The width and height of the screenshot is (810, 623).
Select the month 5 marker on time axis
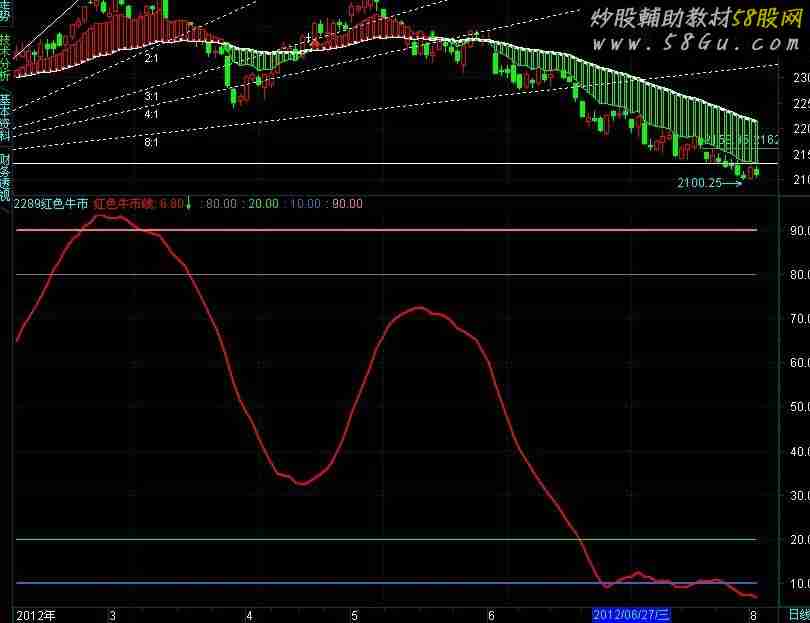pos(354,614)
